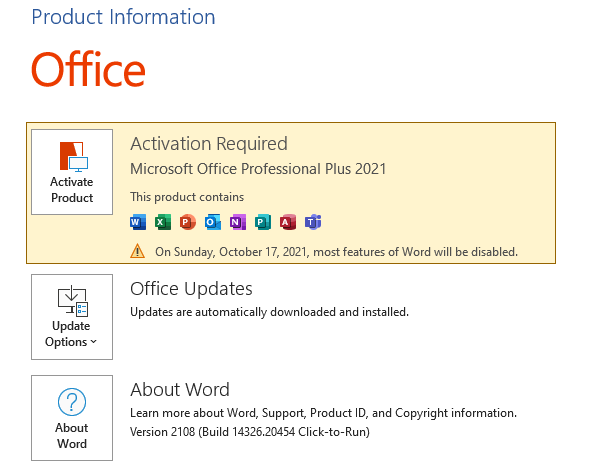Click the About Word heading text
Screen dimensions: 590x472
click(180, 390)
